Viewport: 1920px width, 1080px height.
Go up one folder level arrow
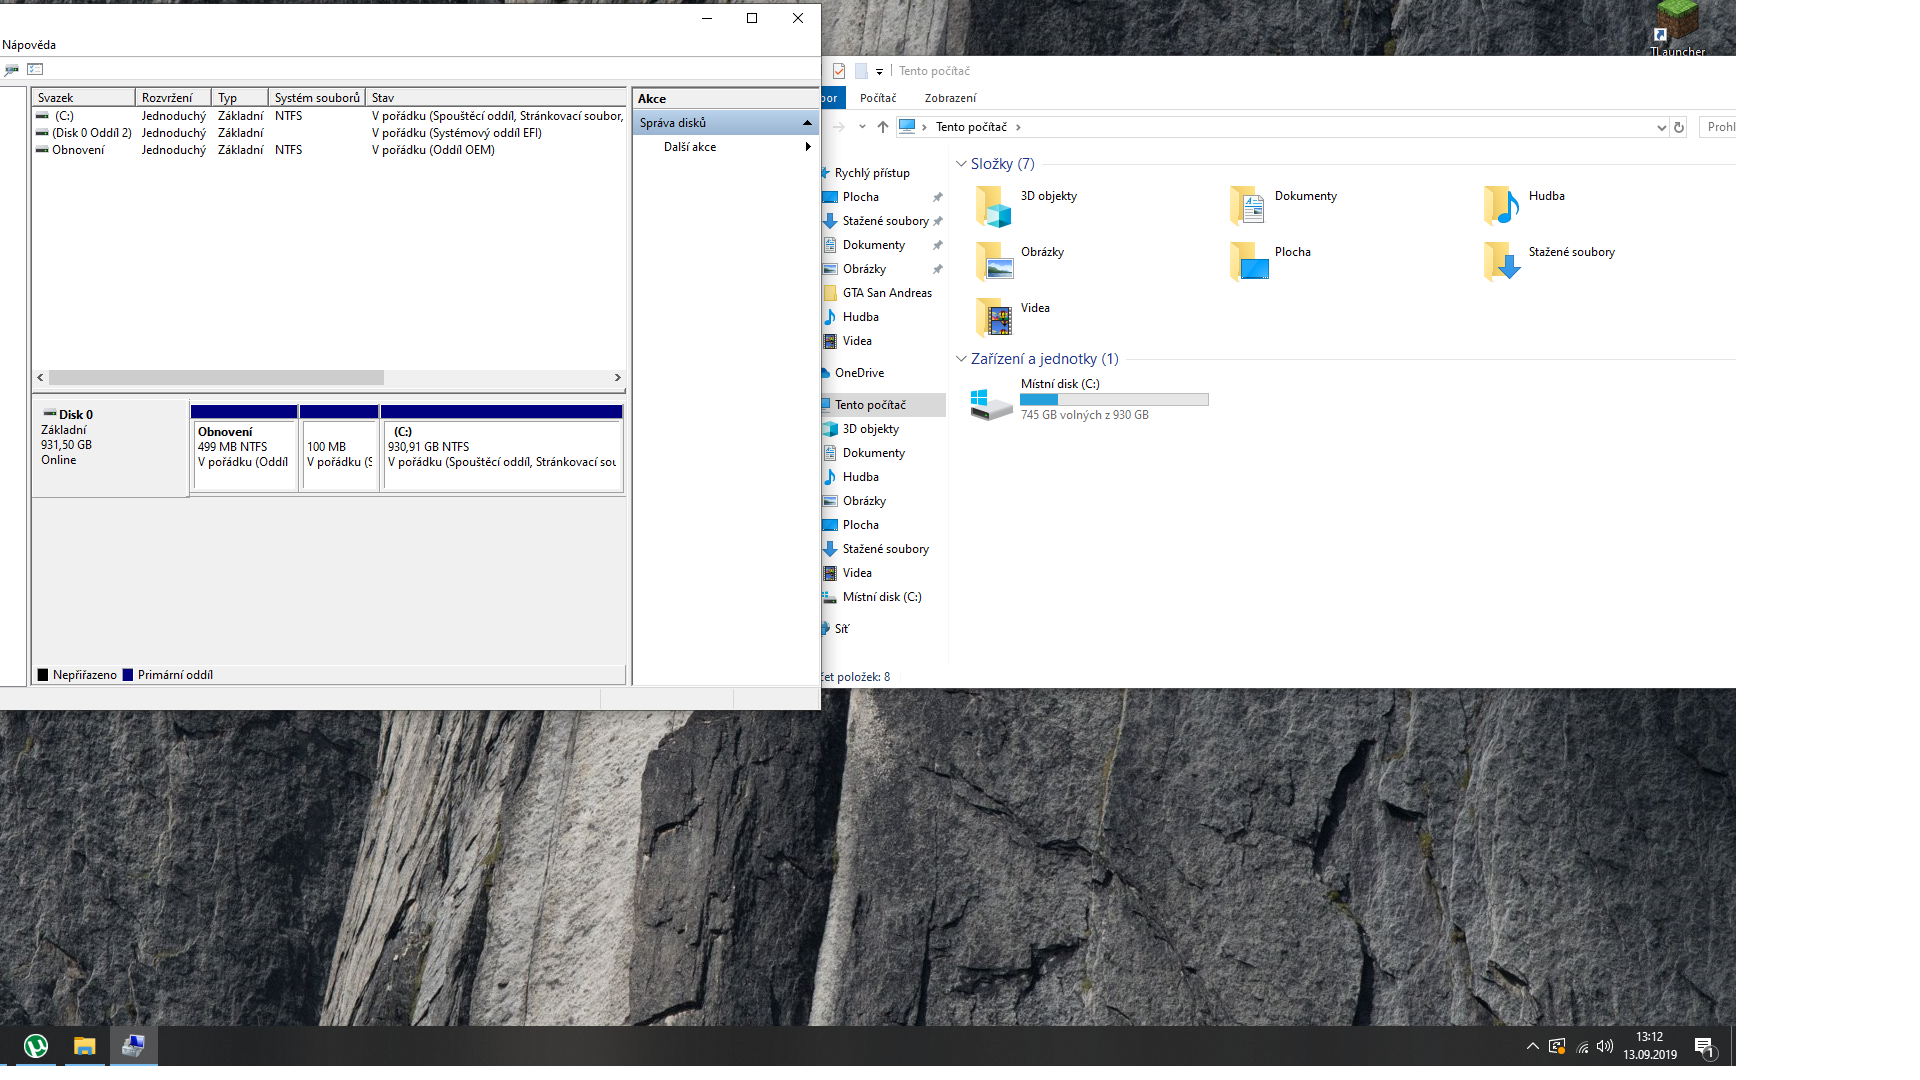pyautogui.click(x=882, y=127)
